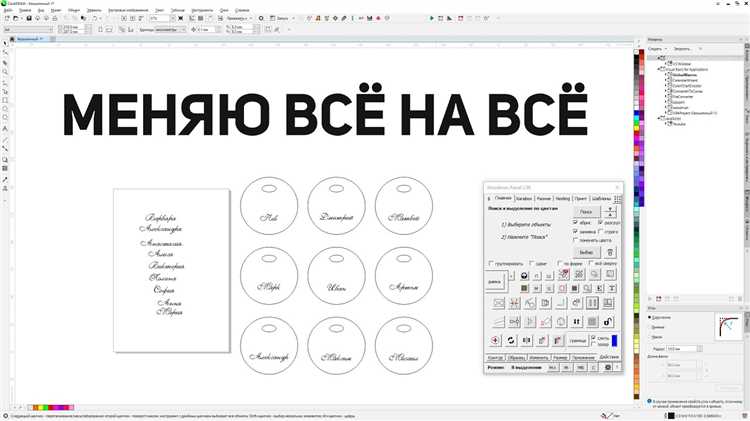Click the blue color swatch in macro panel
This screenshot has height=421, width=750.
click(615, 341)
